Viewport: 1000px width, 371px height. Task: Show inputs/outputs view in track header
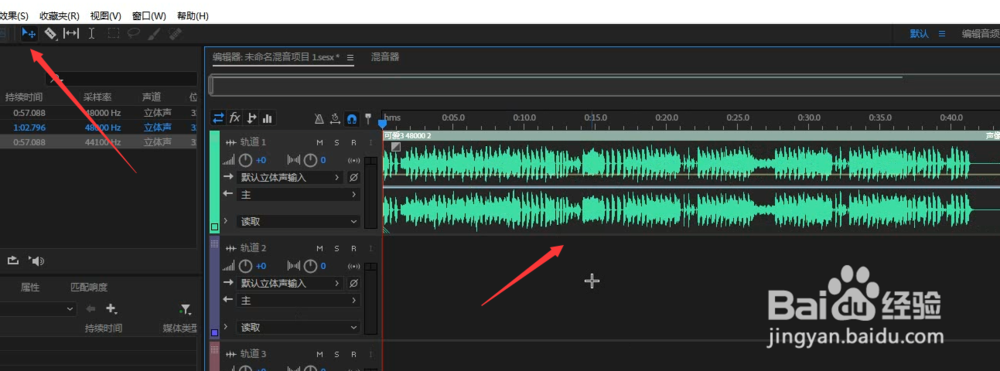point(219,118)
